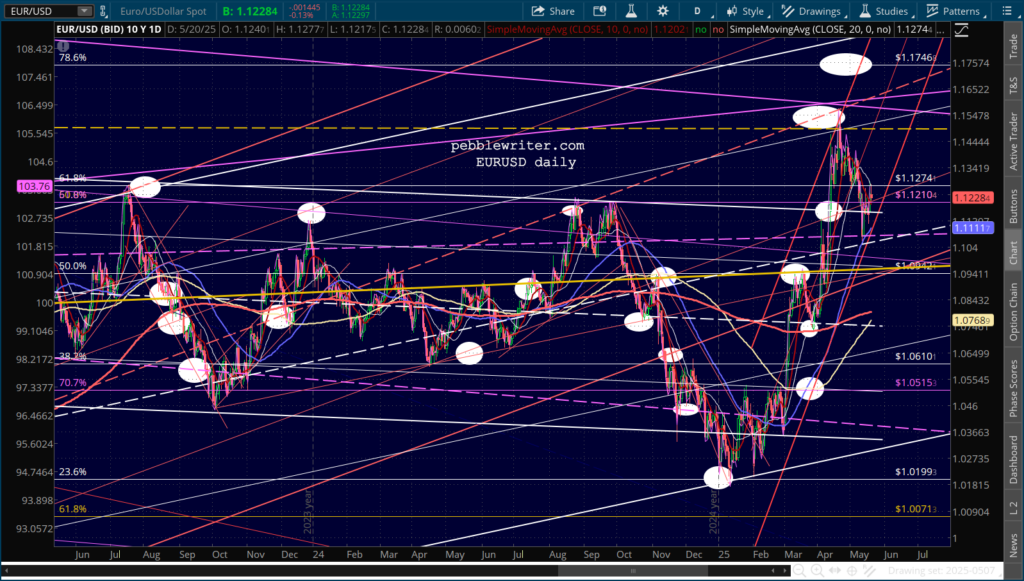1024x581 pixels.
Task: Open chart settings gear icon
Action: click(x=663, y=11)
